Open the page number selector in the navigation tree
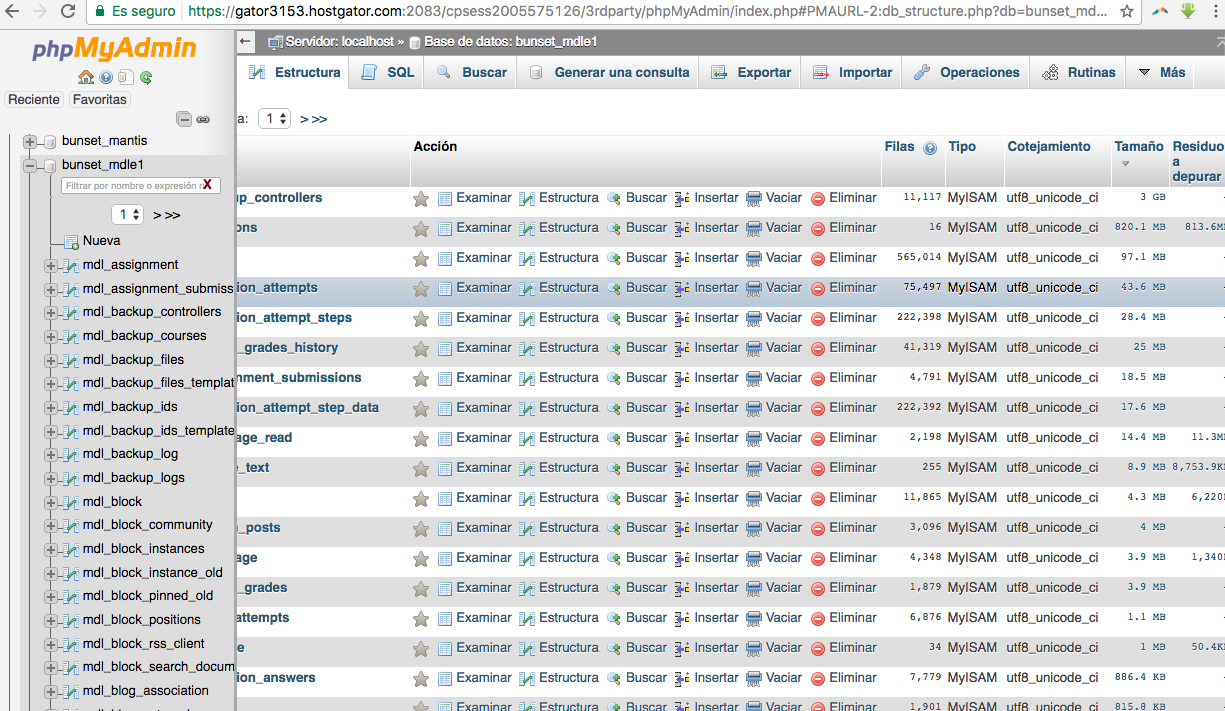Viewport: 1225px width, 711px height. point(128,215)
